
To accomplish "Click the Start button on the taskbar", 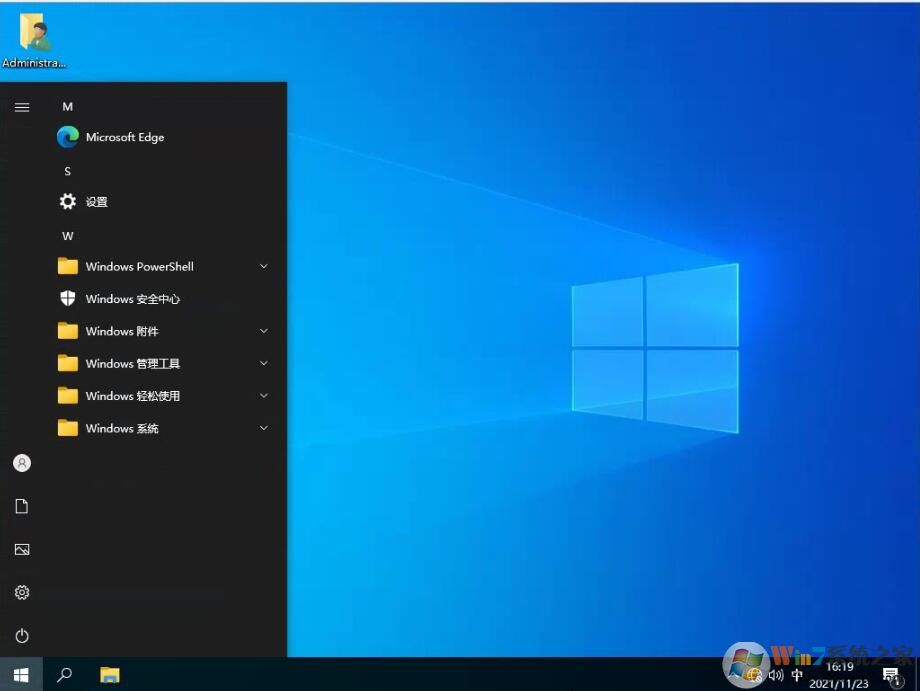I will [x=20, y=674].
